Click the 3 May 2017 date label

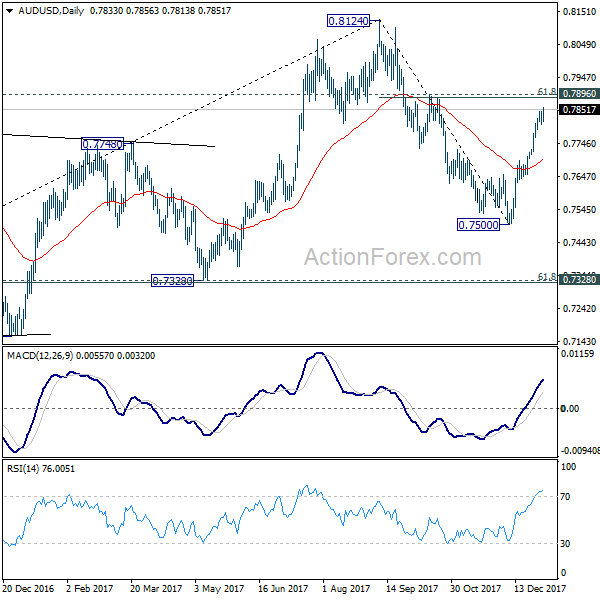click(x=219, y=588)
